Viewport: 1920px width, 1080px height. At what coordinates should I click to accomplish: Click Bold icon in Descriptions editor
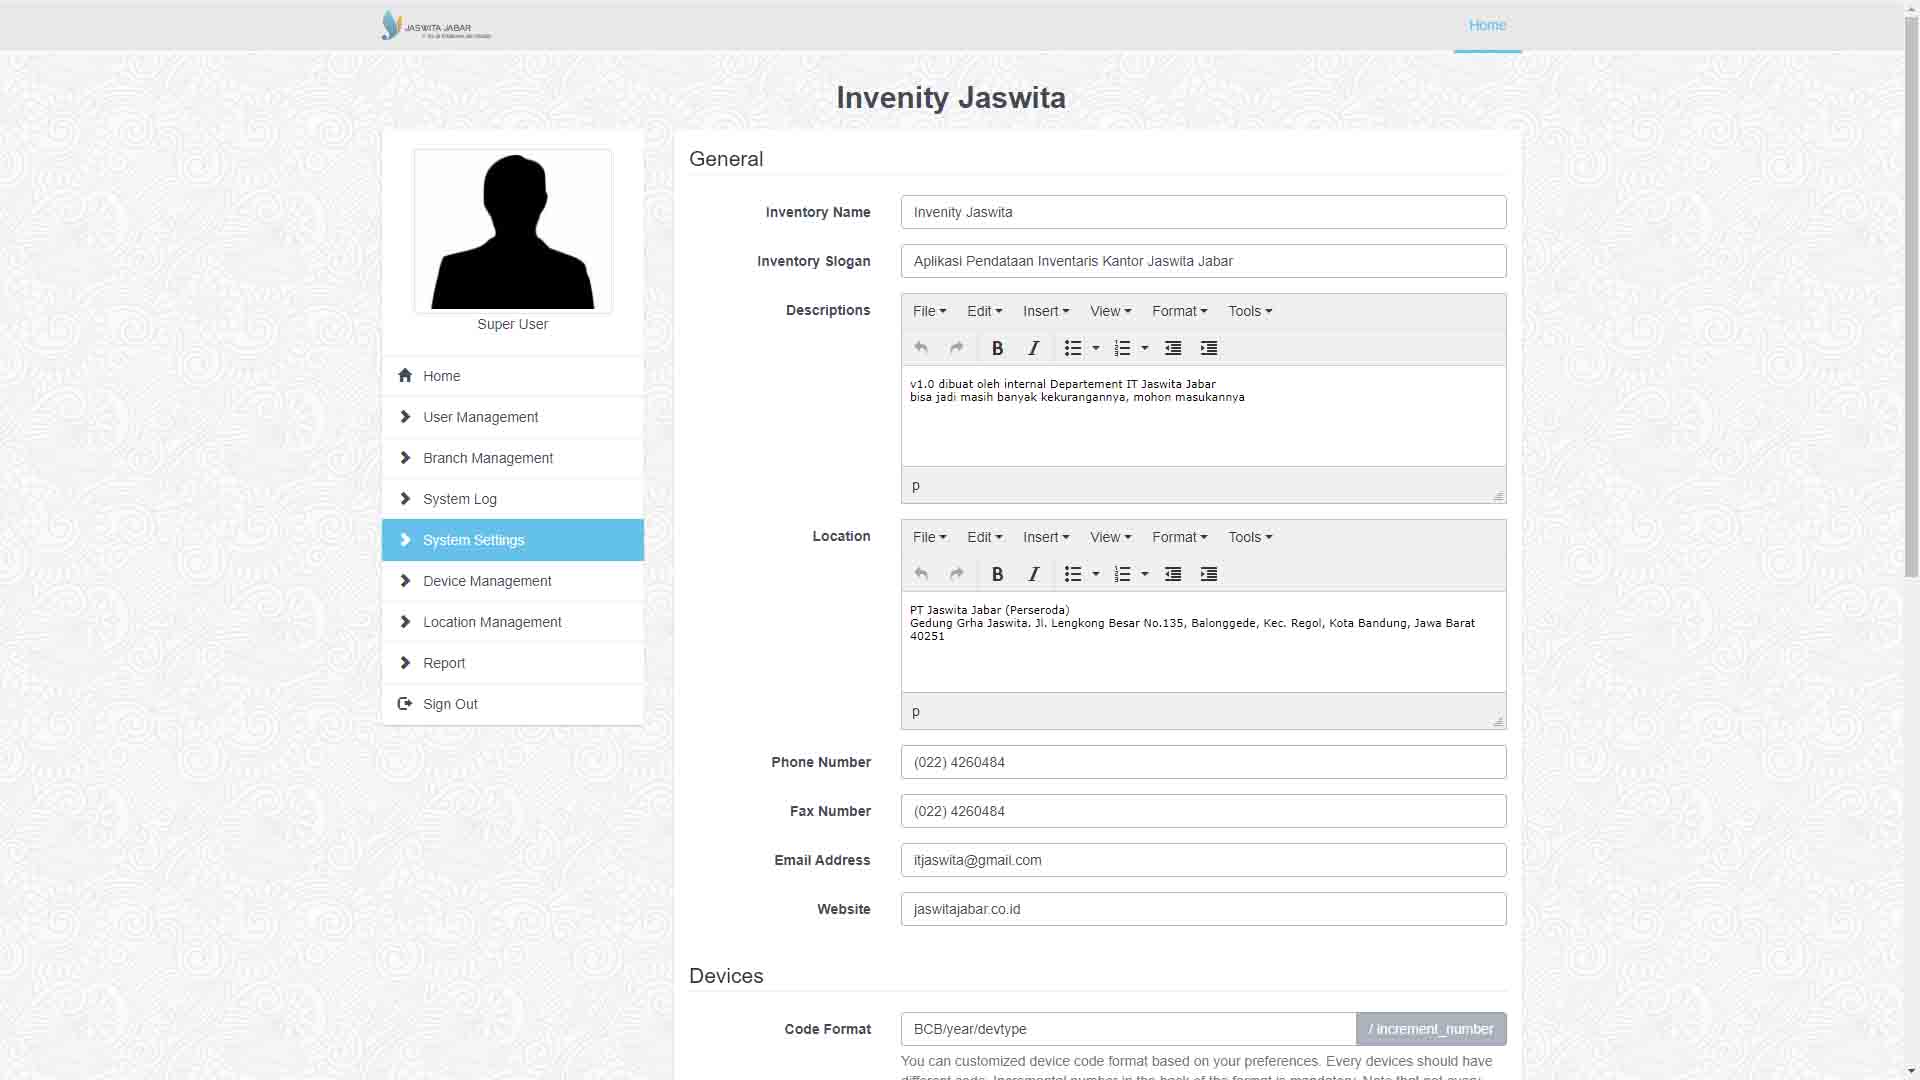point(997,348)
